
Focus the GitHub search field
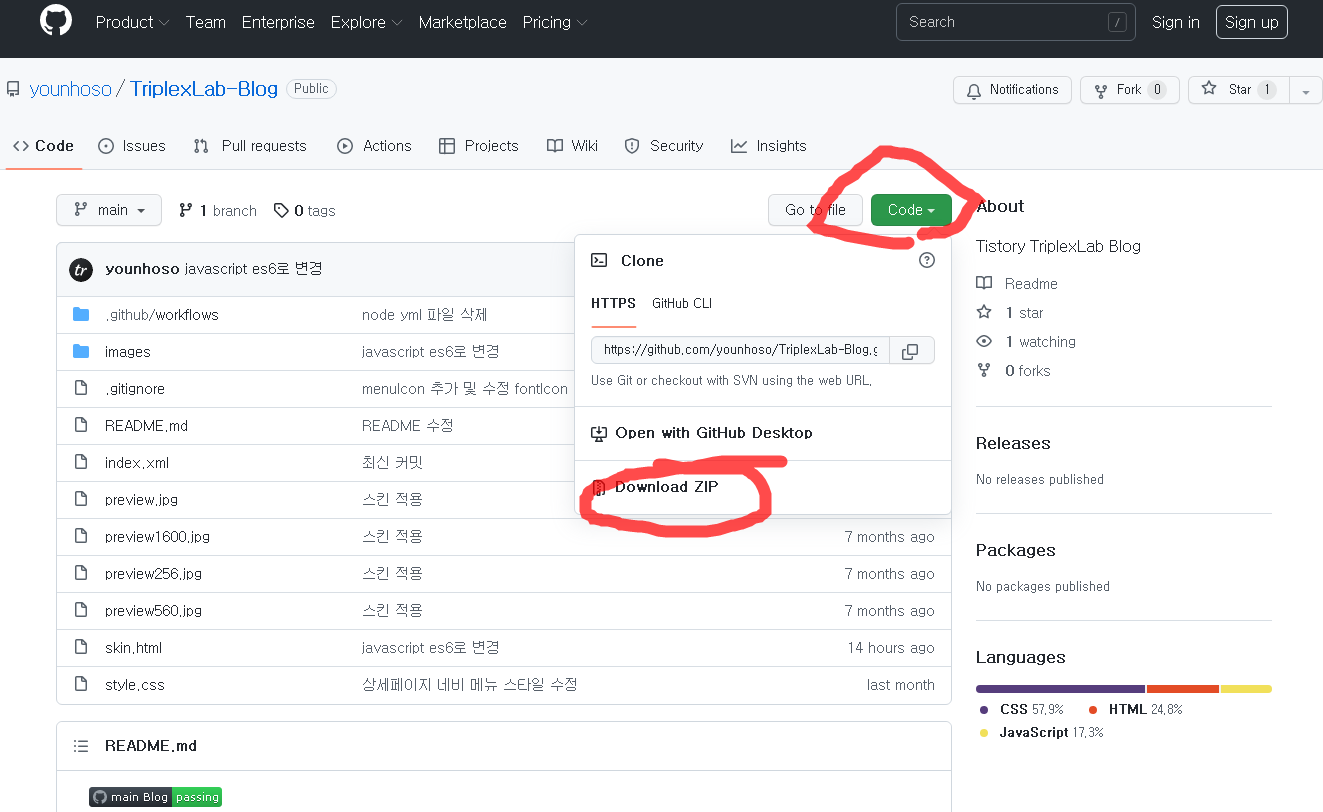coord(1016,22)
